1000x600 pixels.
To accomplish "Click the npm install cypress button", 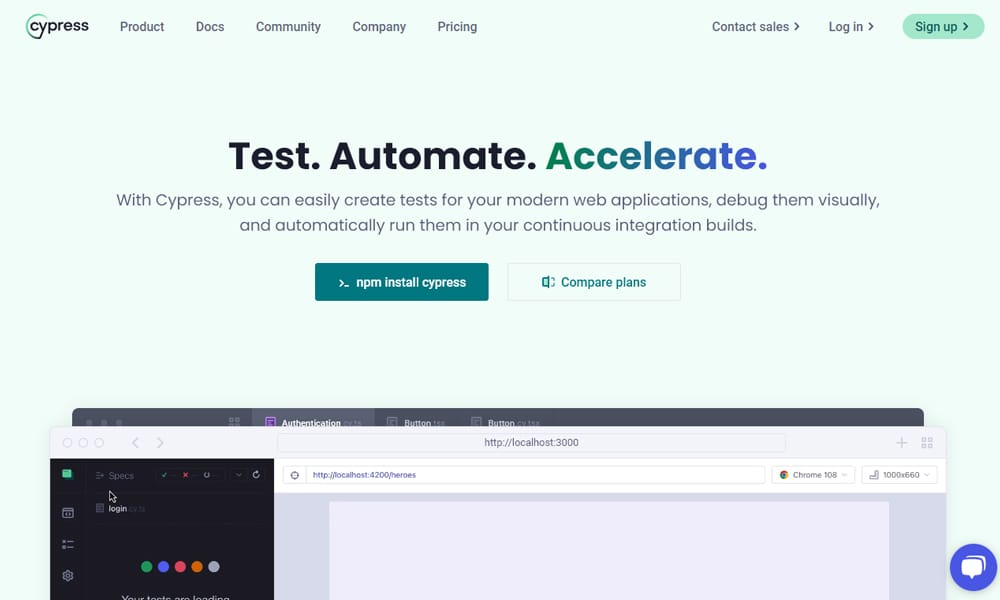I will click(401, 282).
